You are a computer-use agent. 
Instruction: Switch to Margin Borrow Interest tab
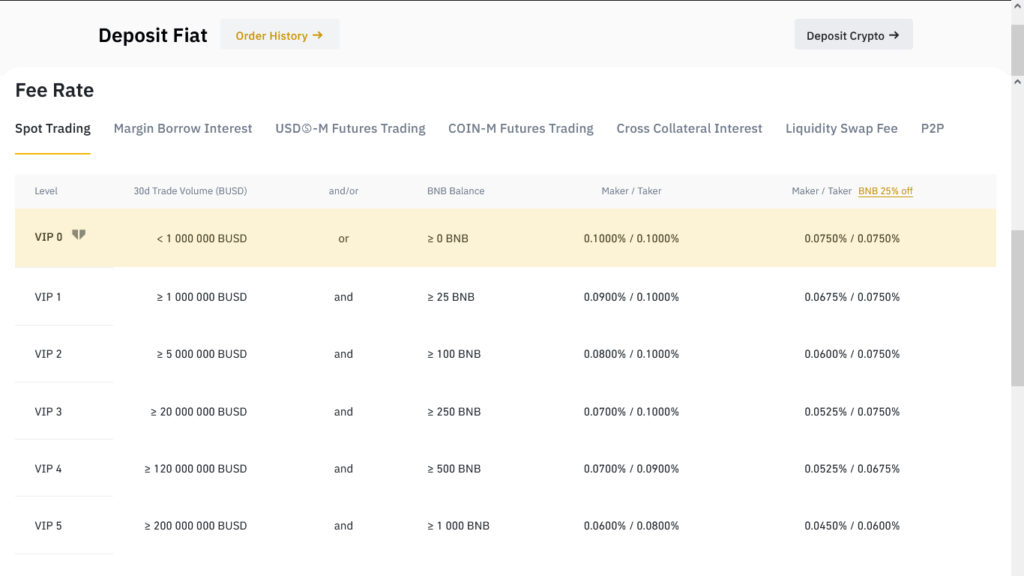pos(183,128)
